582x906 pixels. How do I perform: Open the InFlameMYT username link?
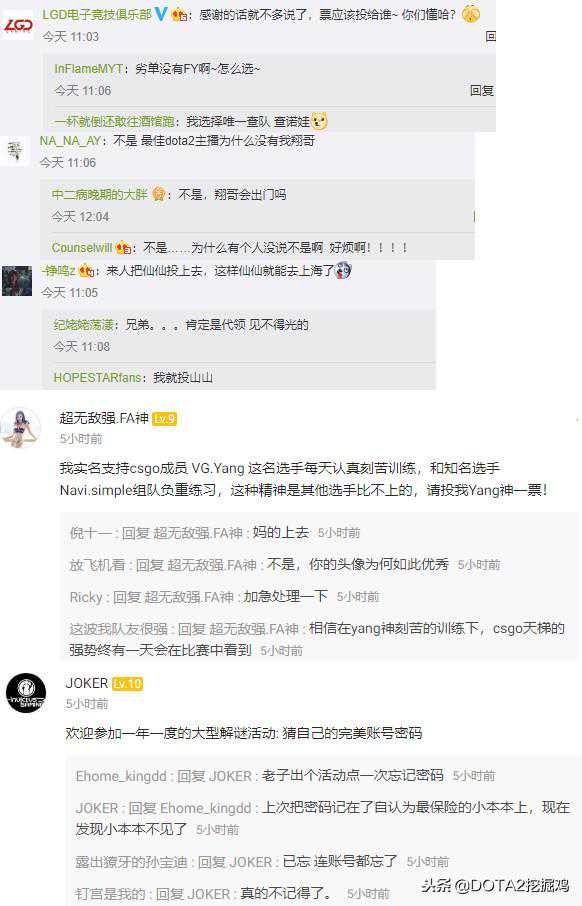point(88,69)
